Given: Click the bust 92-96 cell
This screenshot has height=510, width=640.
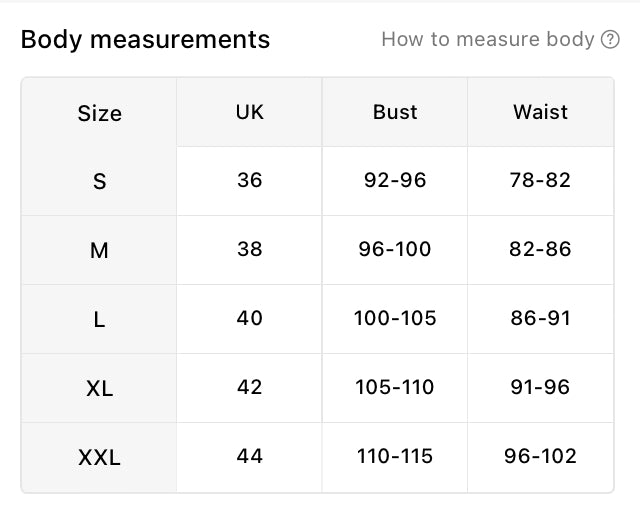Looking at the screenshot, I should click(395, 180).
